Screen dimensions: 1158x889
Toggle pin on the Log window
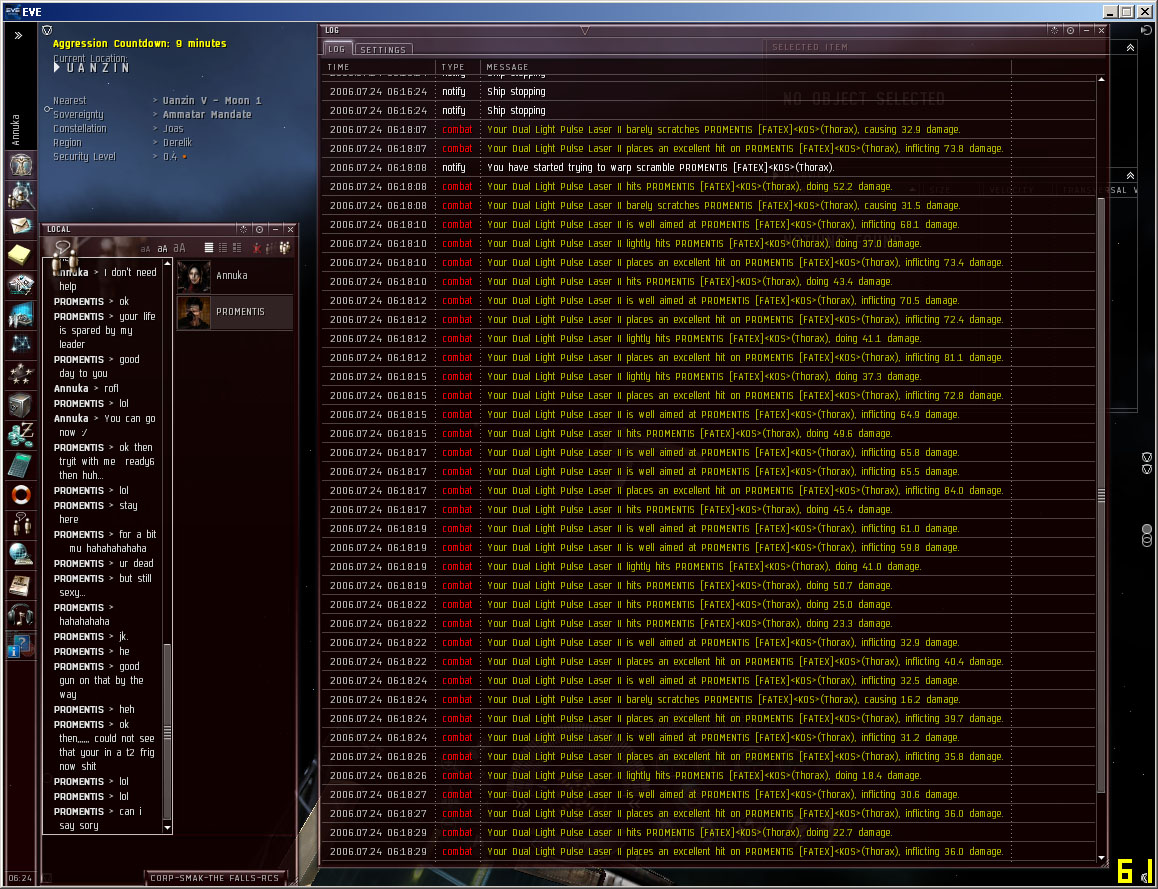click(1054, 30)
